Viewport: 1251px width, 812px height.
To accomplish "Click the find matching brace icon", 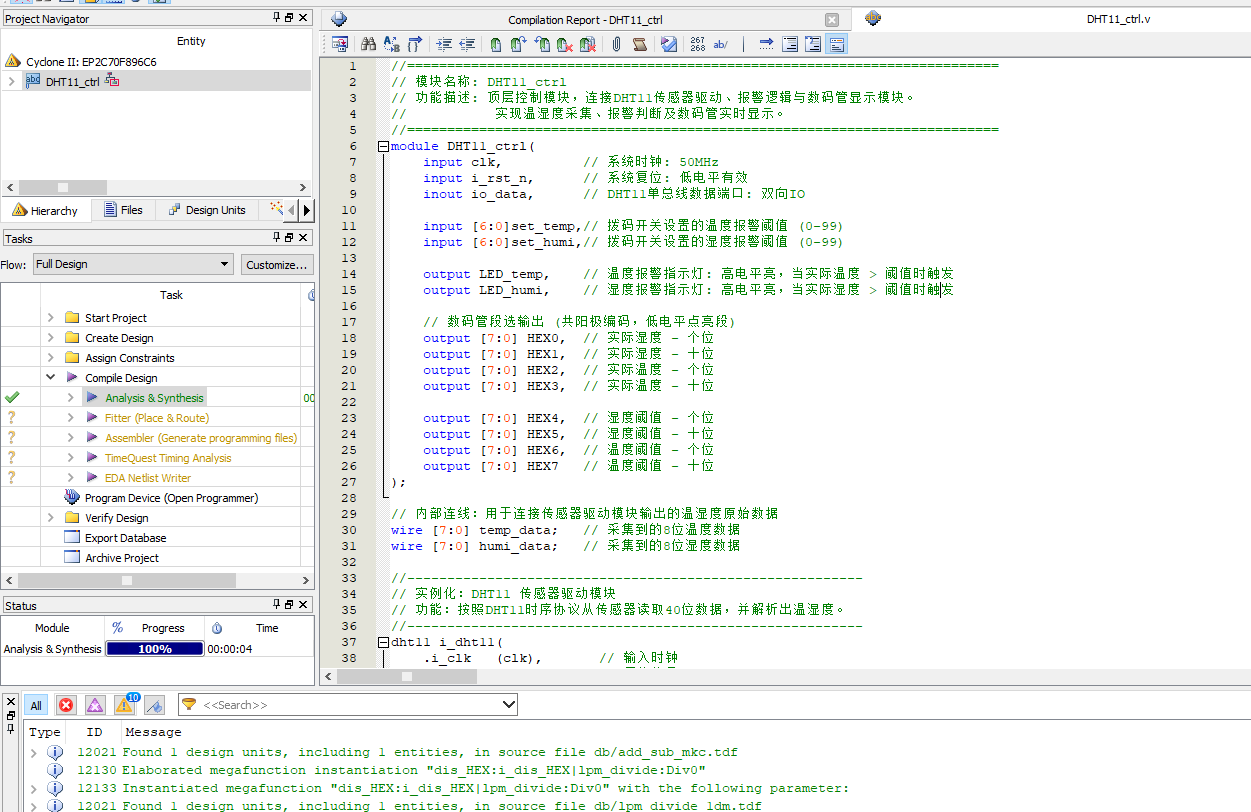I will click(414, 44).
